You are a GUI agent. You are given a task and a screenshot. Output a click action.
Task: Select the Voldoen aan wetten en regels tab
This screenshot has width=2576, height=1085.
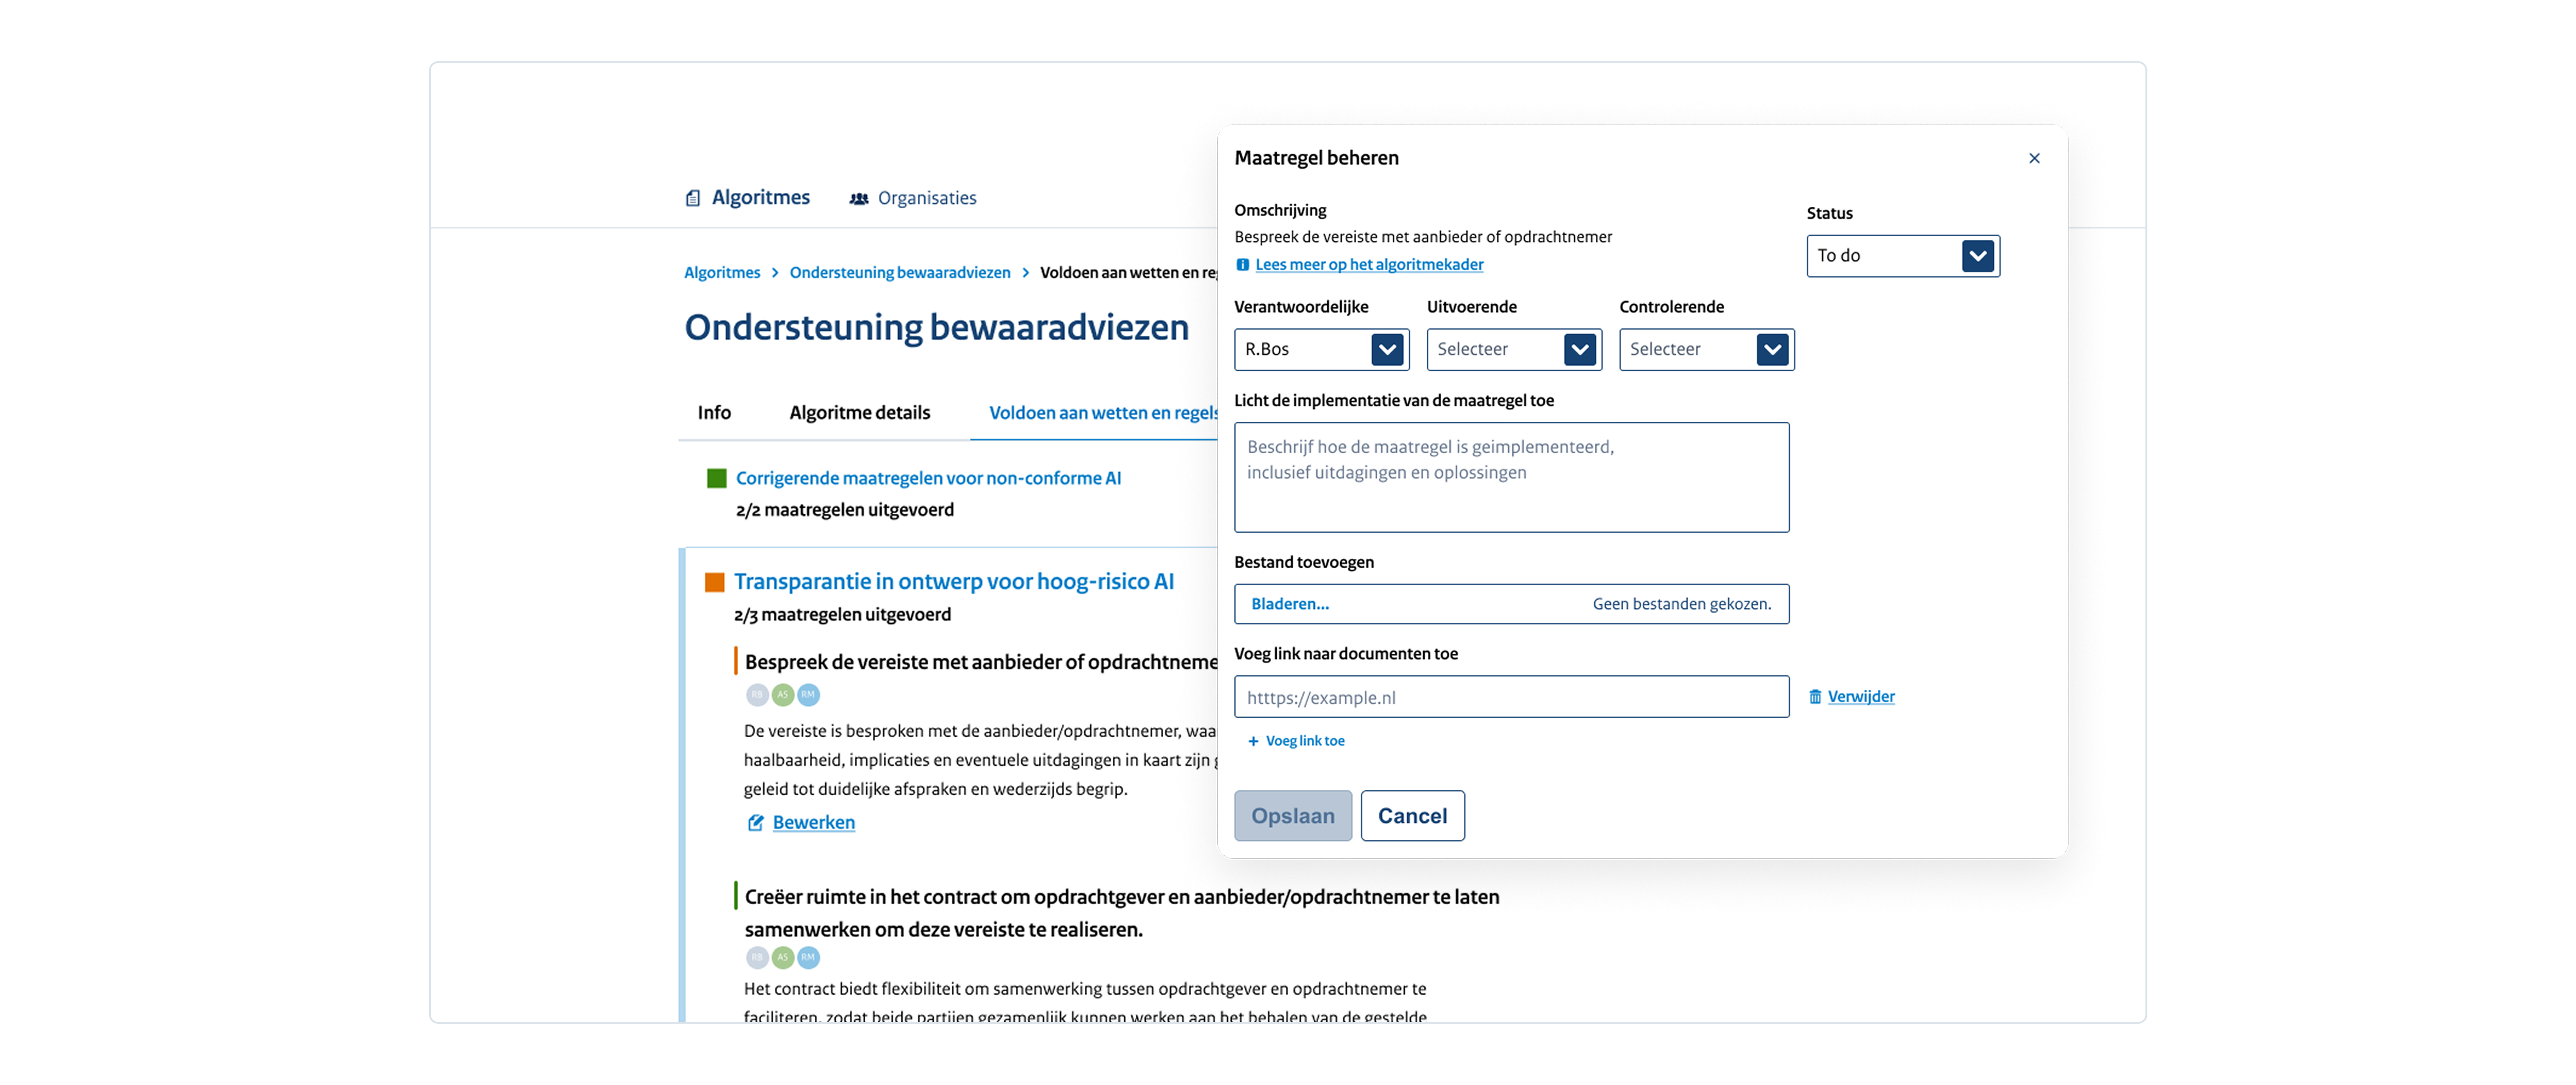tap(1102, 413)
